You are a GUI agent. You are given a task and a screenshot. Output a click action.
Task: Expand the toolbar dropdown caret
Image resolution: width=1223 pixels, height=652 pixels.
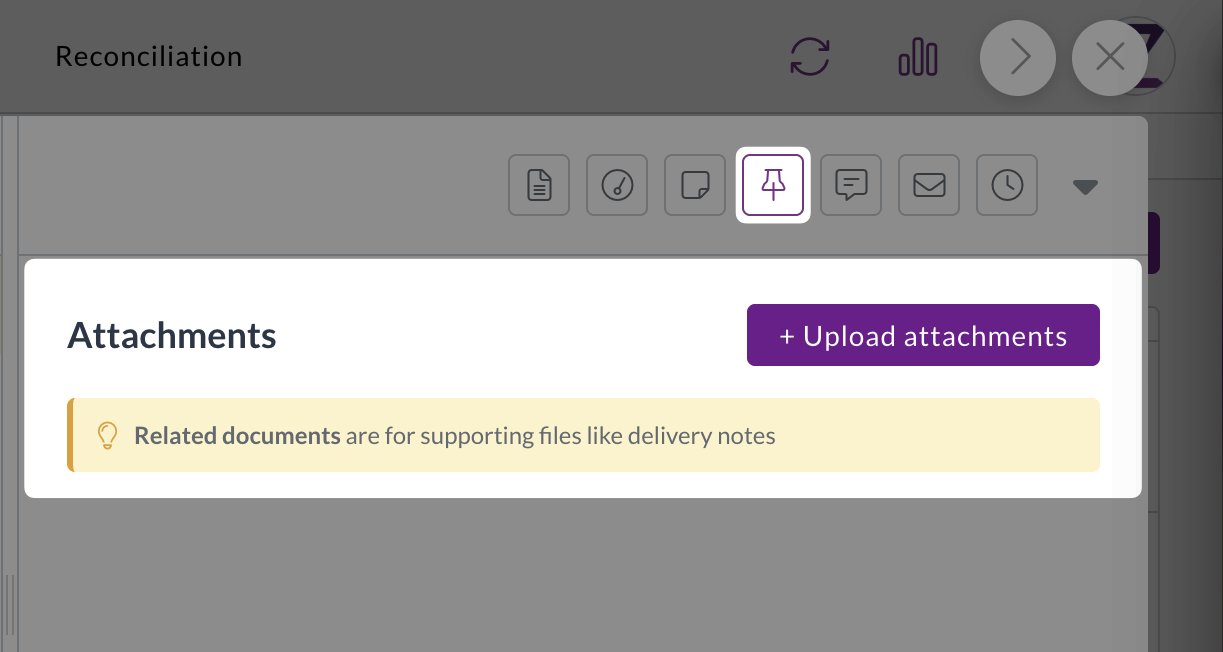tap(1085, 186)
